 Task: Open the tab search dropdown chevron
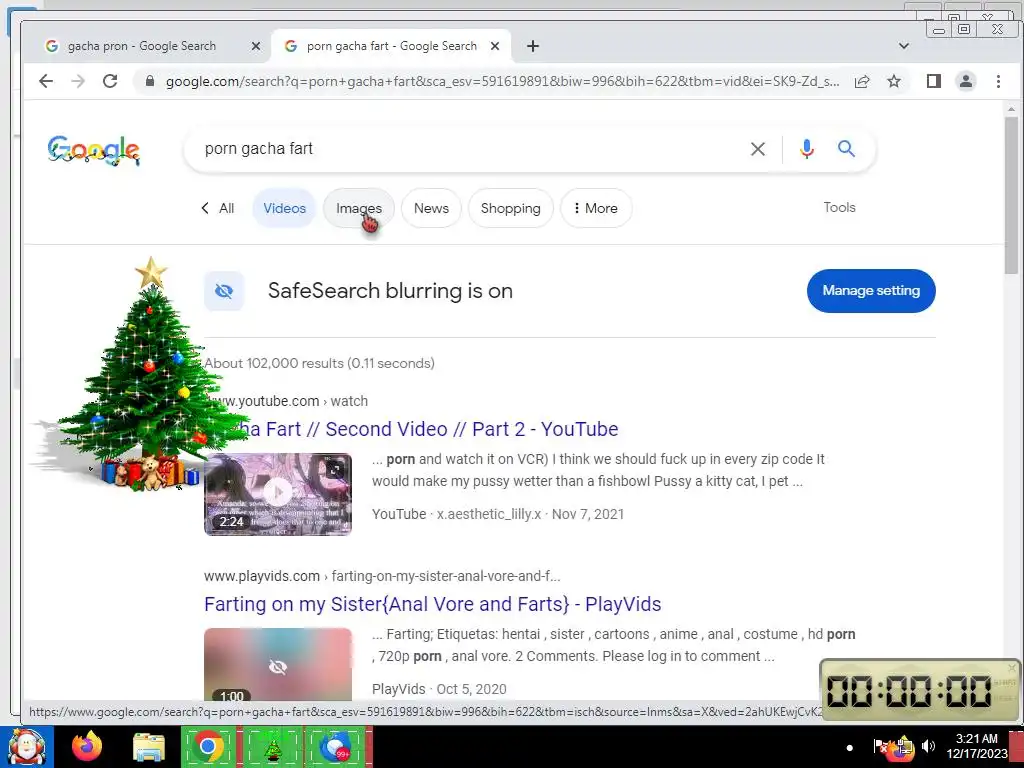coord(904,46)
